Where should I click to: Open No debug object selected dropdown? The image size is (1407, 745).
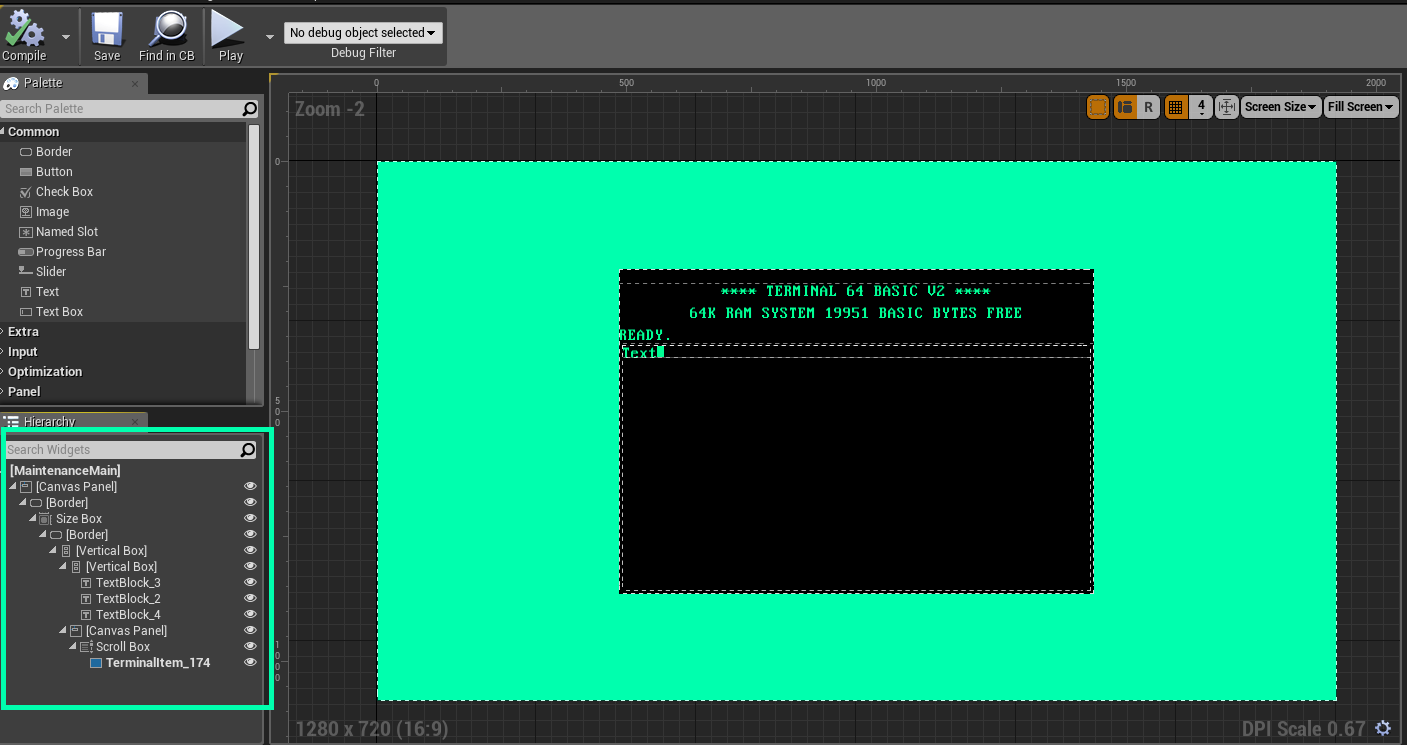[x=363, y=33]
